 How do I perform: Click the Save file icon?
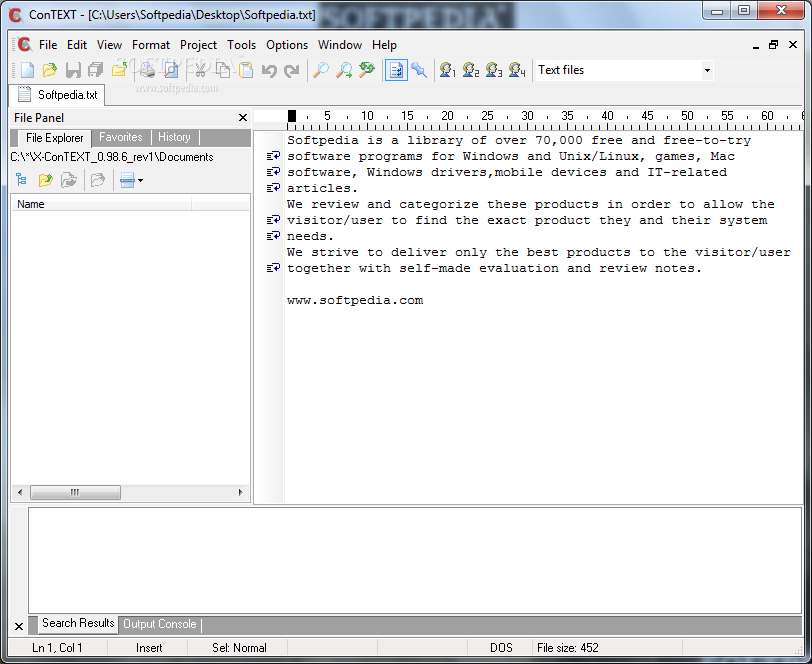click(73, 70)
